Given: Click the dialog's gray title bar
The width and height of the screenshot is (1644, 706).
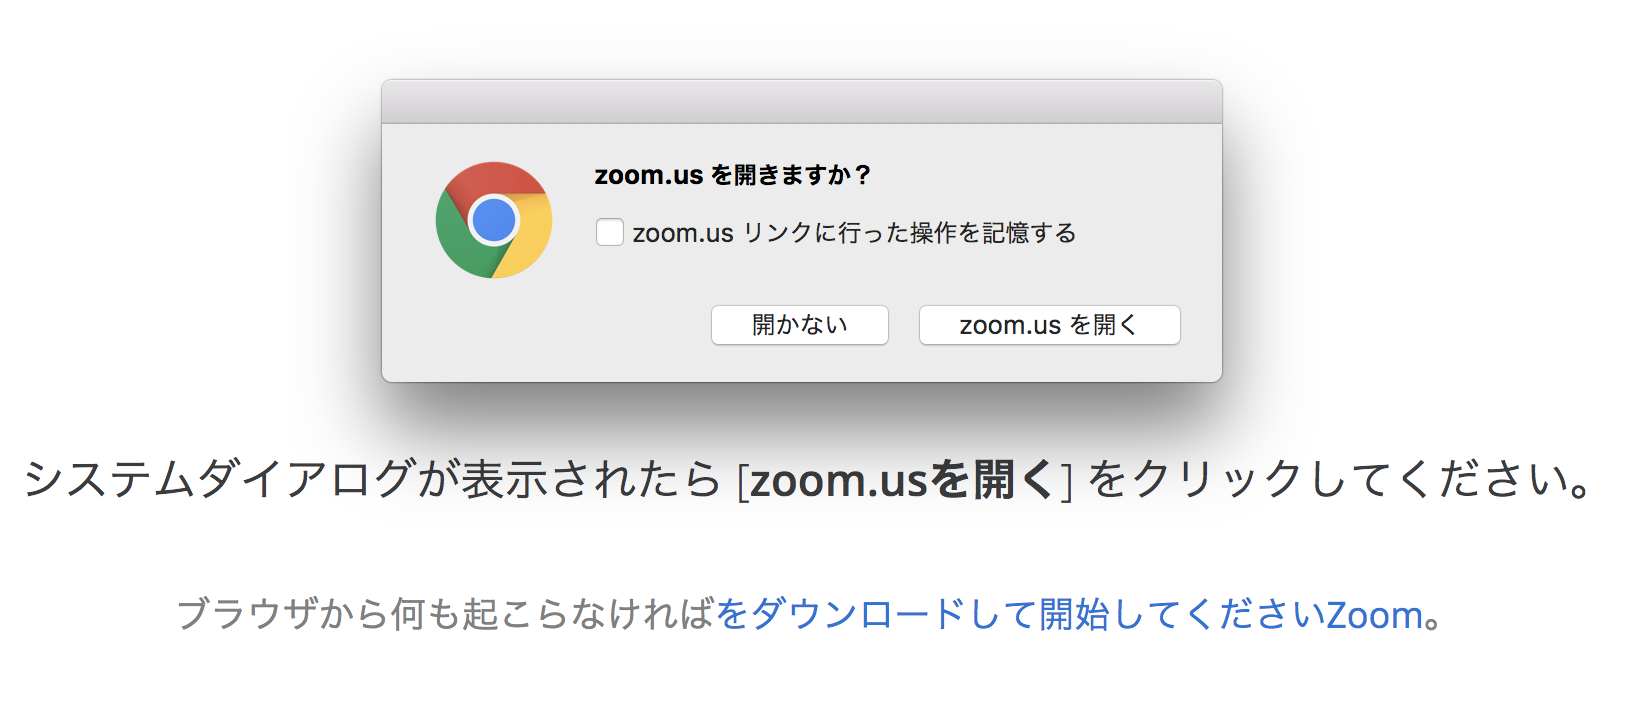Looking at the screenshot, I should [x=801, y=102].
